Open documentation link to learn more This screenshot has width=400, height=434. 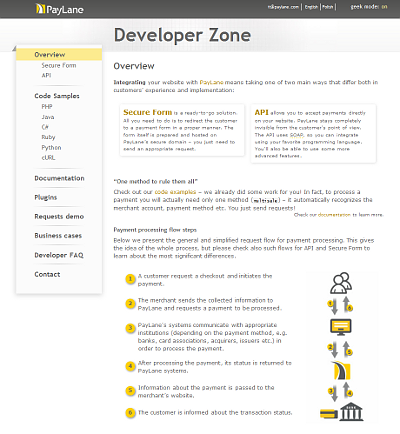(x=334, y=215)
